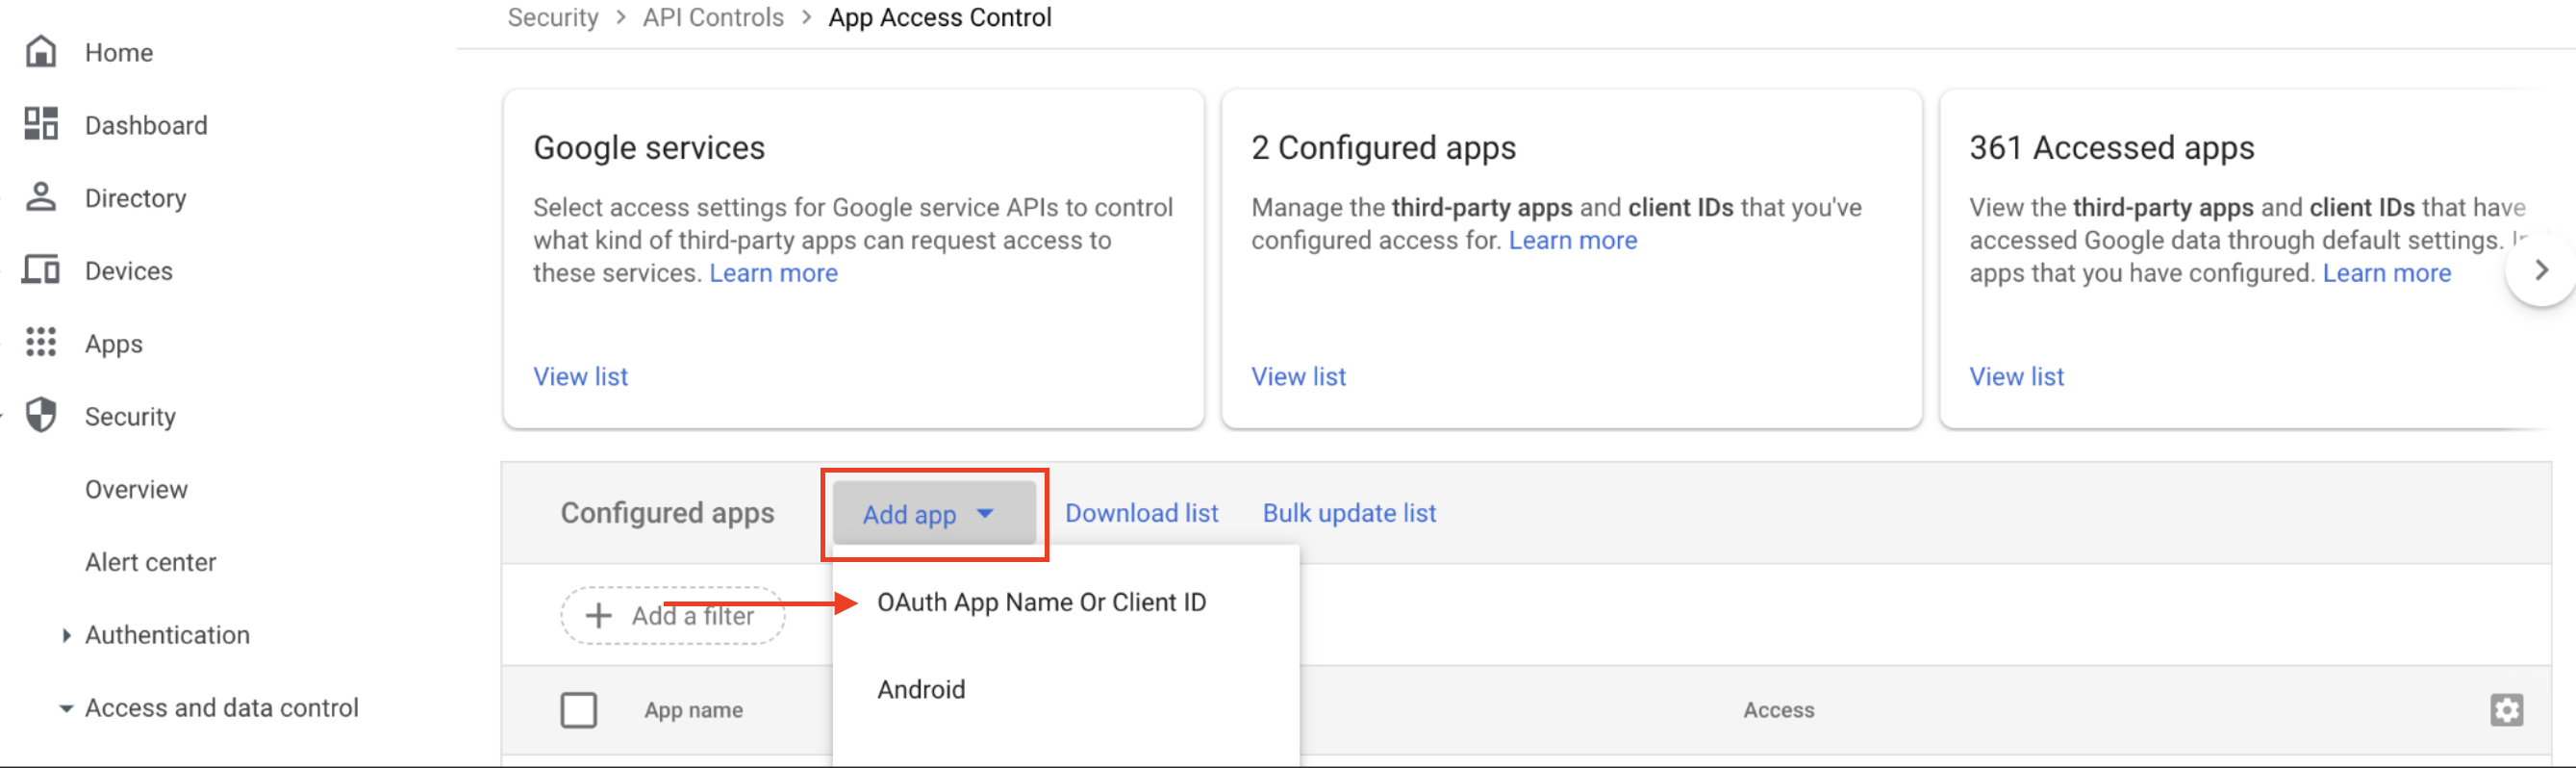Screen dimensions: 2576x768
Task: View list of 2 Configured apps
Action: (x=1298, y=376)
